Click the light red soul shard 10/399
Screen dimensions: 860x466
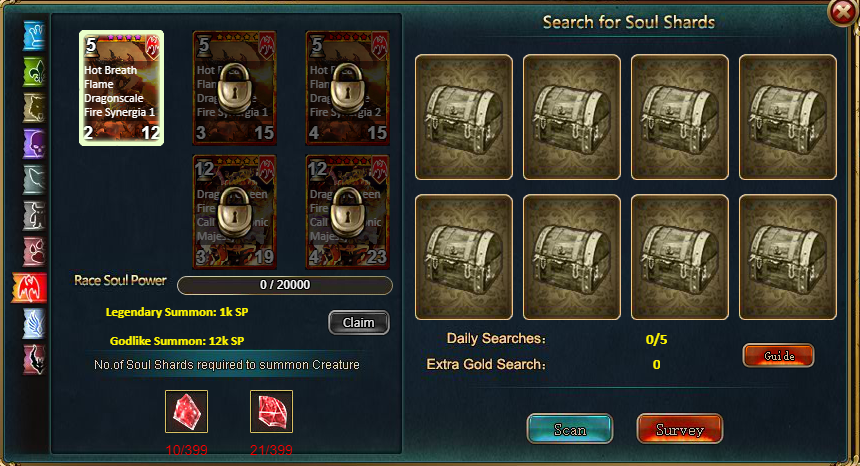(x=186, y=411)
